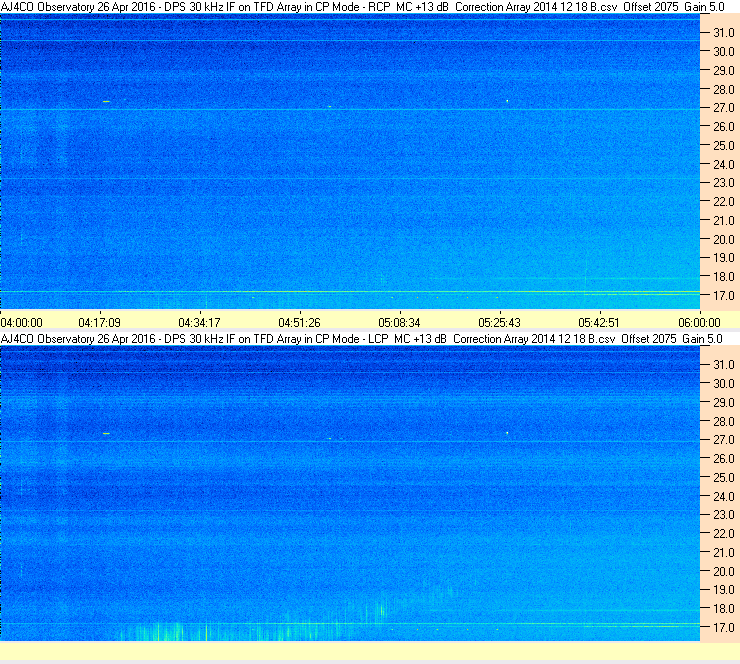Pick the 28.0 frequency label on LCP axis
The height and width of the screenshot is (664, 740).
[724, 421]
